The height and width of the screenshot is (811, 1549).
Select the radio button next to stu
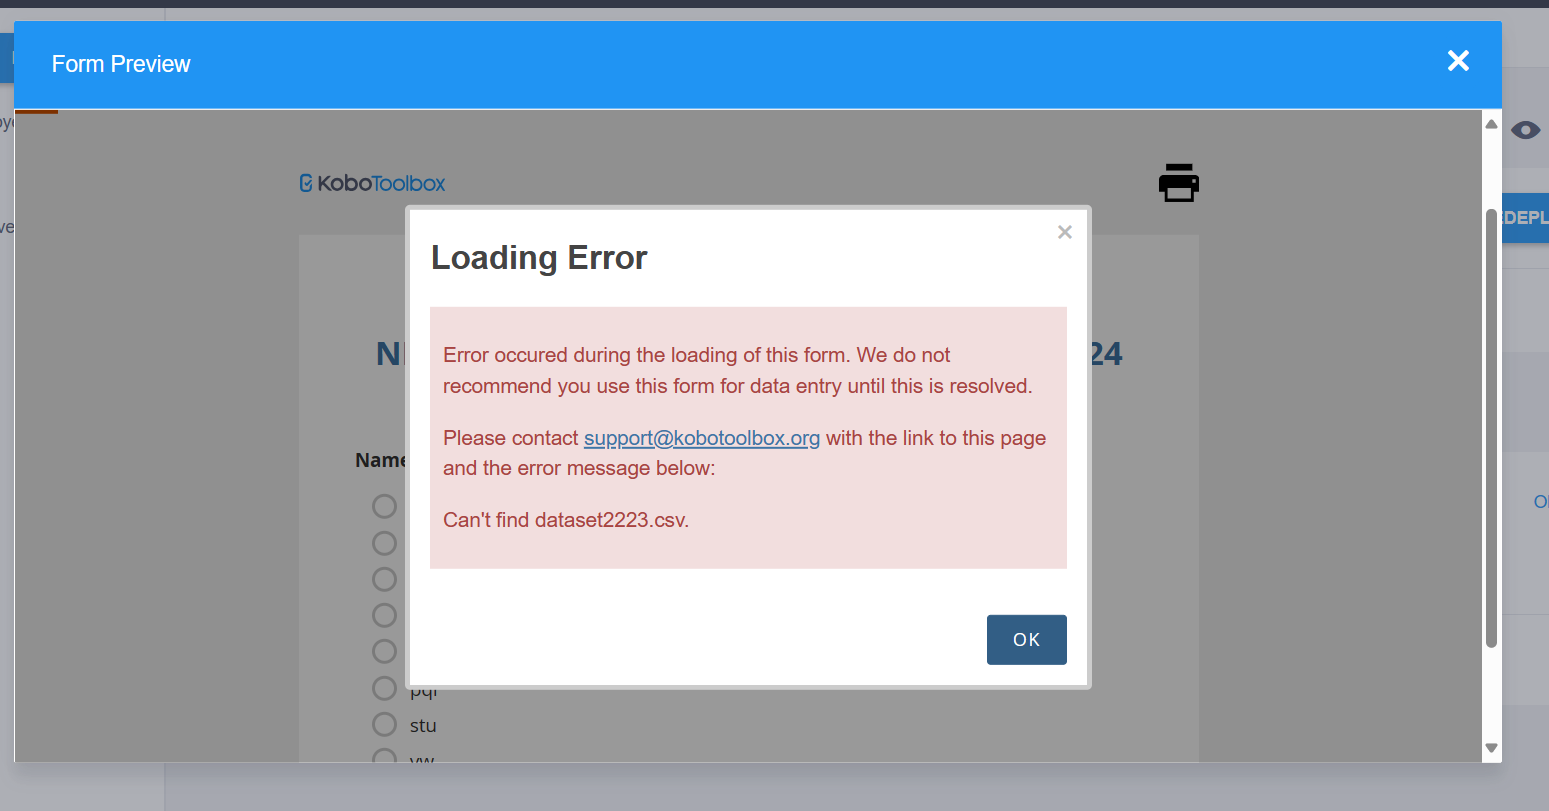pos(384,724)
